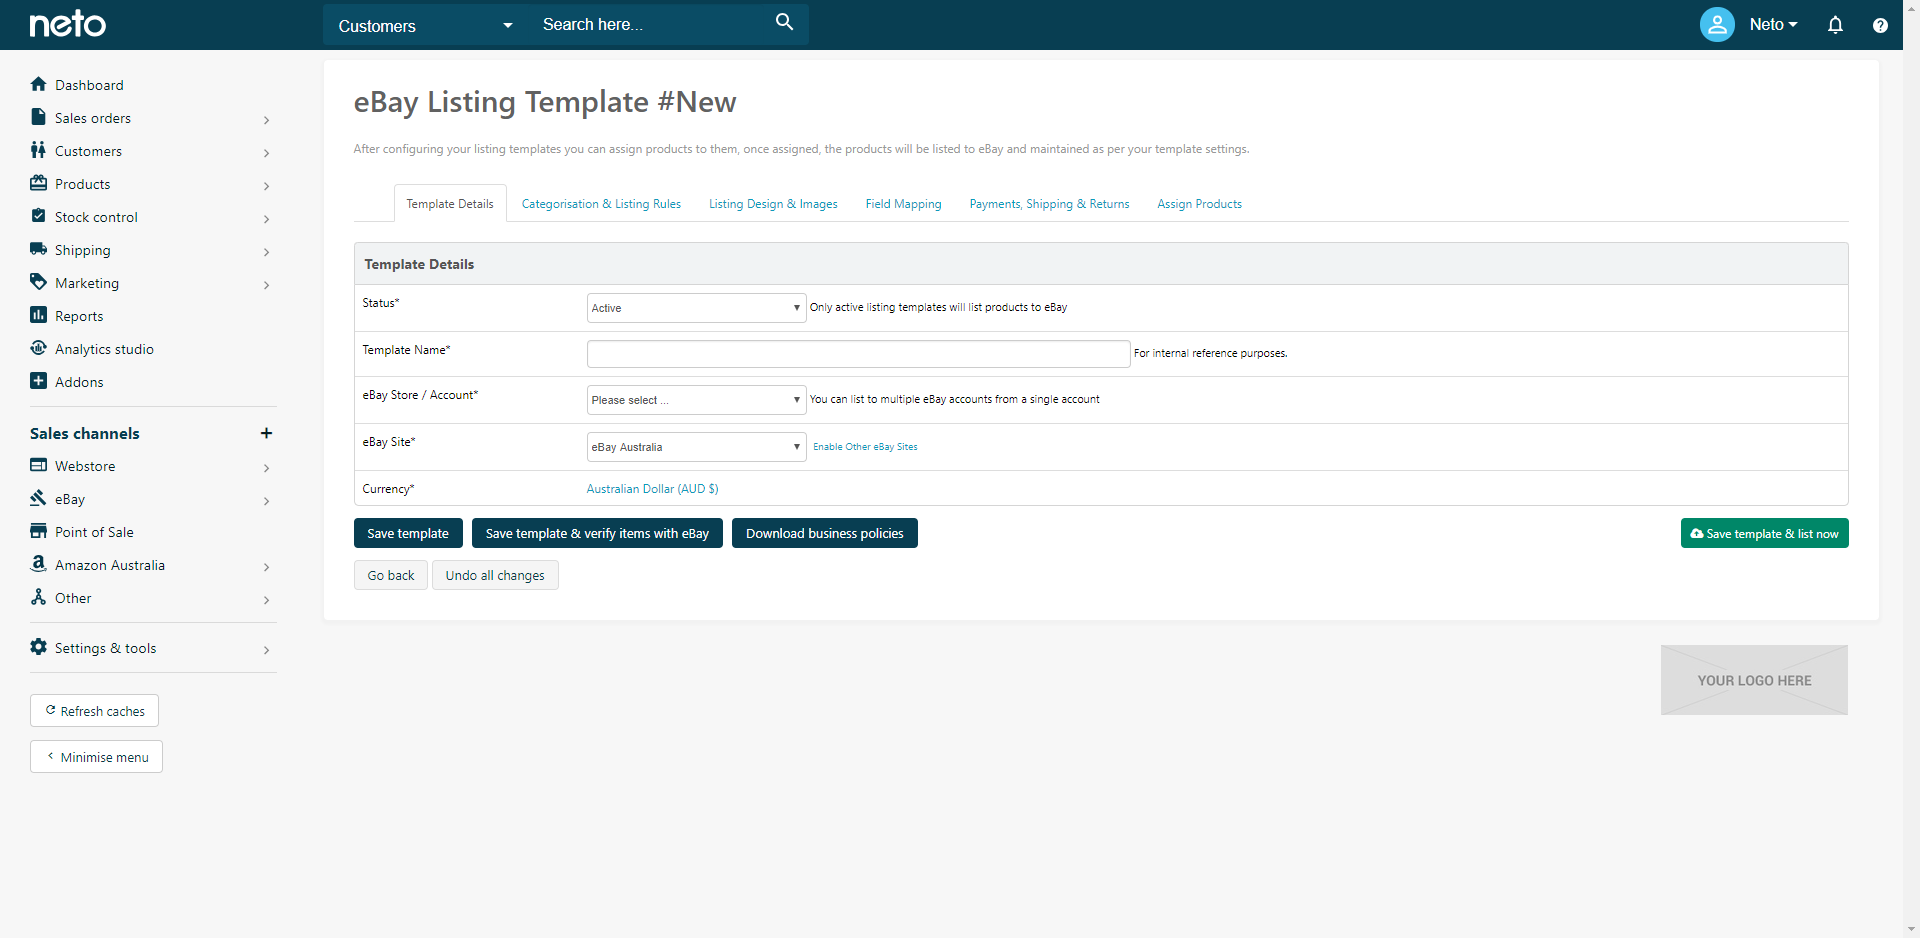This screenshot has height=938, width=1920.
Task: Switch to Assign Products tab
Action: pyautogui.click(x=1199, y=204)
